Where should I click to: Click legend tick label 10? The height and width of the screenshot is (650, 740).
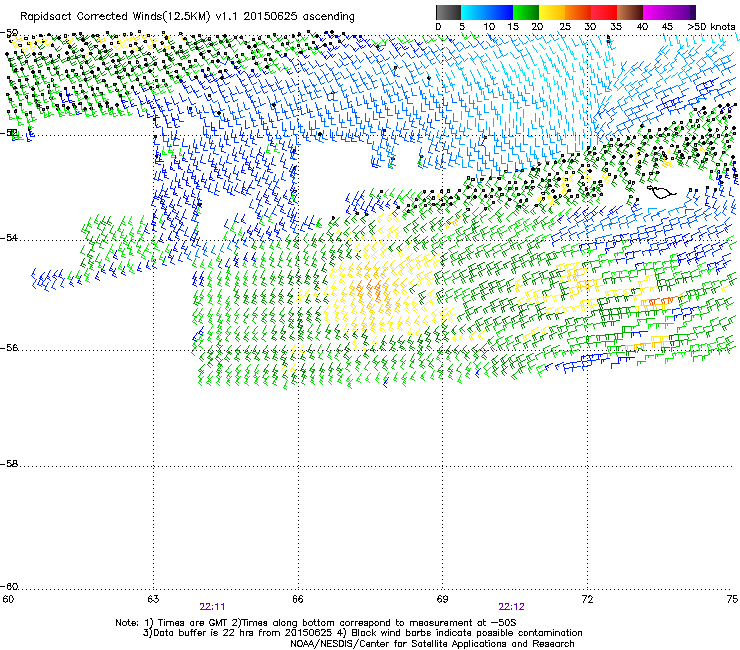[489, 27]
